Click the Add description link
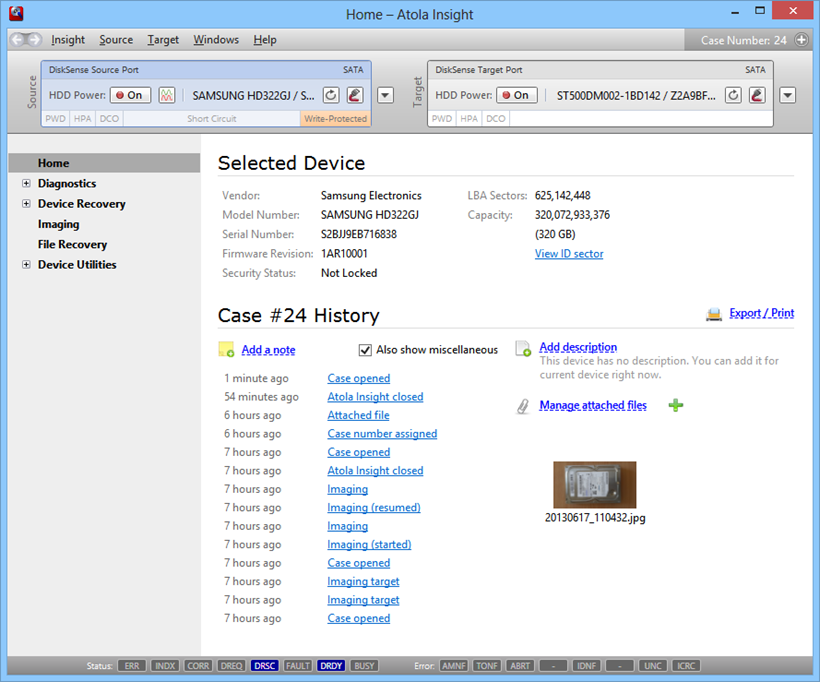The image size is (820, 682). [578, 347]
